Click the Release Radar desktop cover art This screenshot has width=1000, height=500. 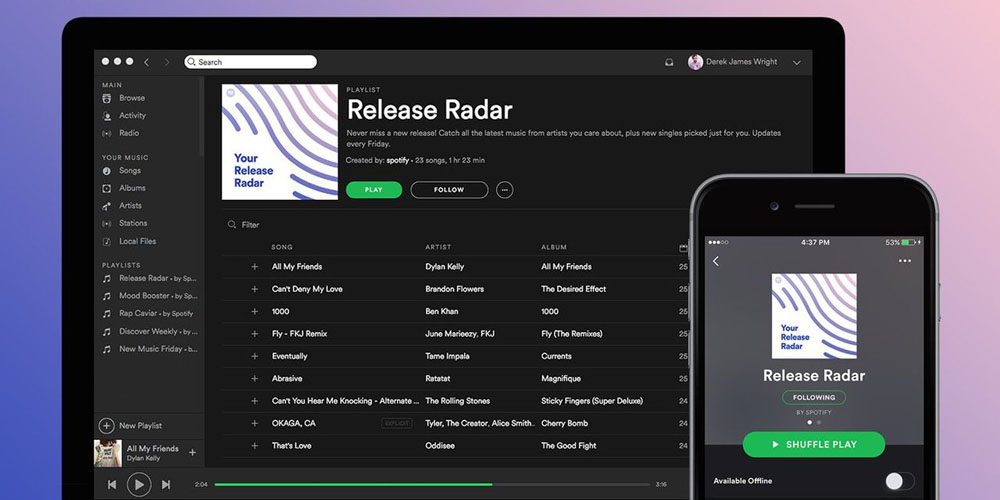pyautogui.click(x=280, y=142)
